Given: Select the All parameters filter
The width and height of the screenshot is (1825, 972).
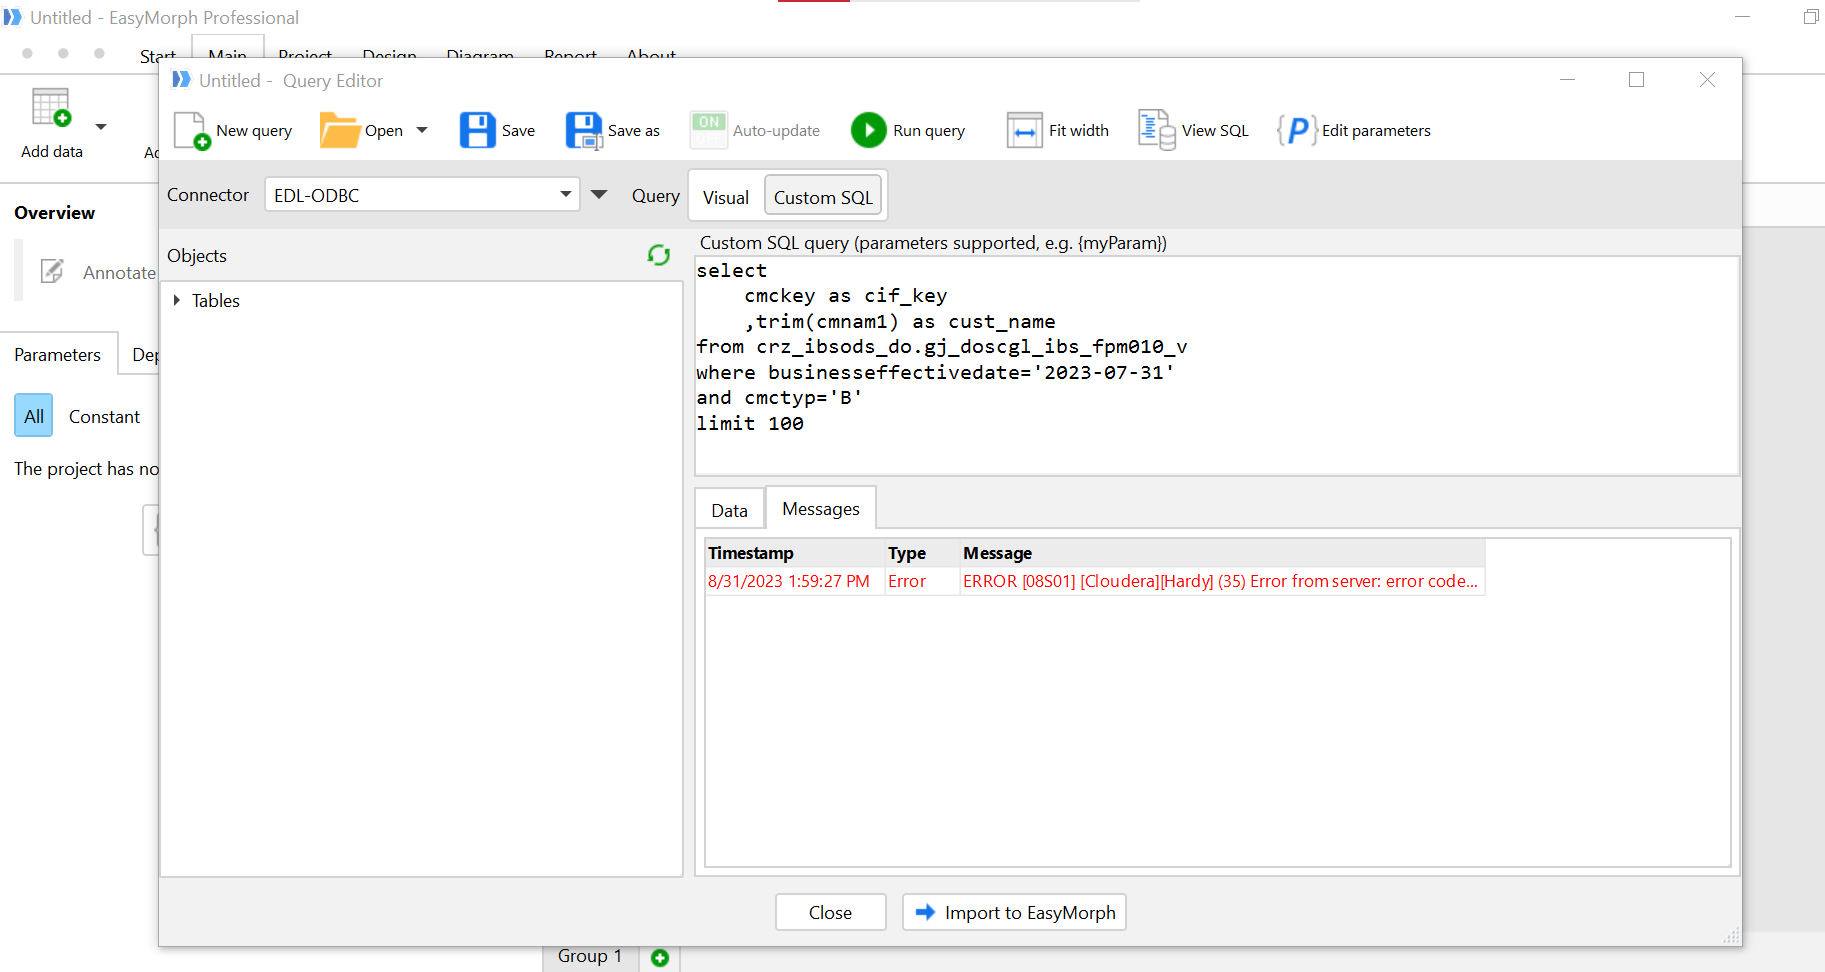Looking at the screenshot, I should pyautogui.click(x=34, y=416).
